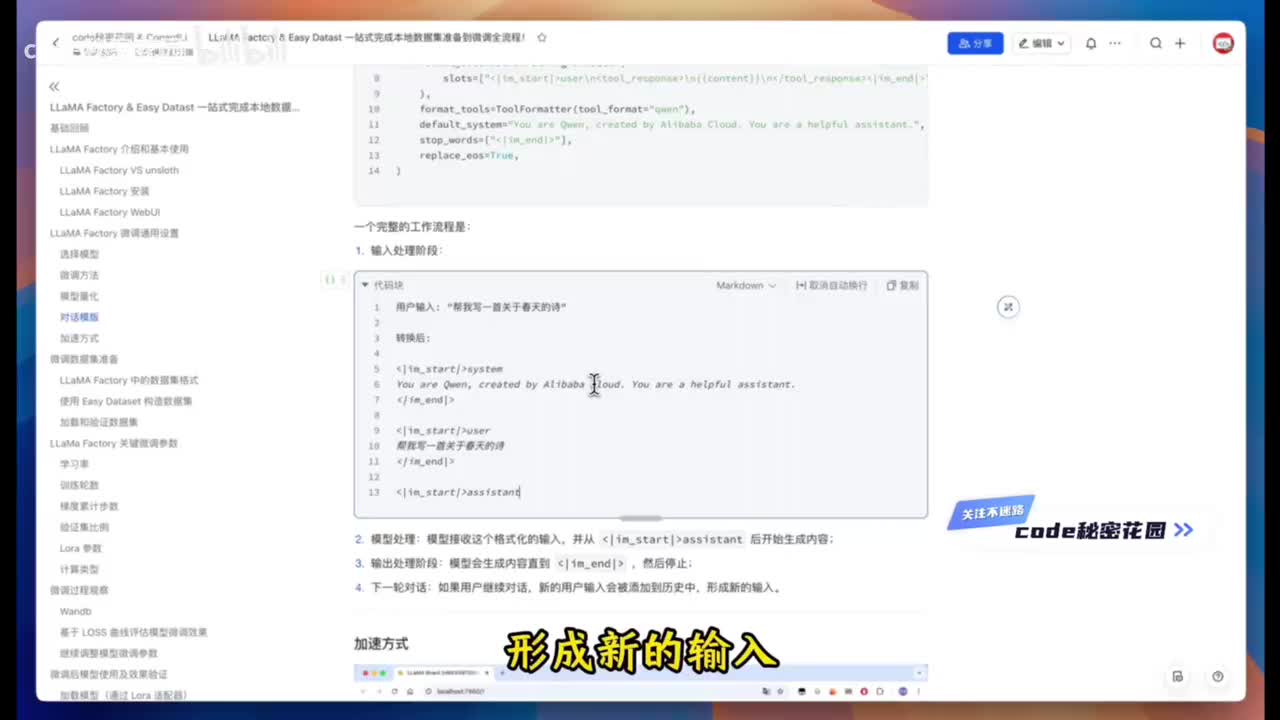Go to LLaMA Factory 介绍和基本使用 section

119,149
